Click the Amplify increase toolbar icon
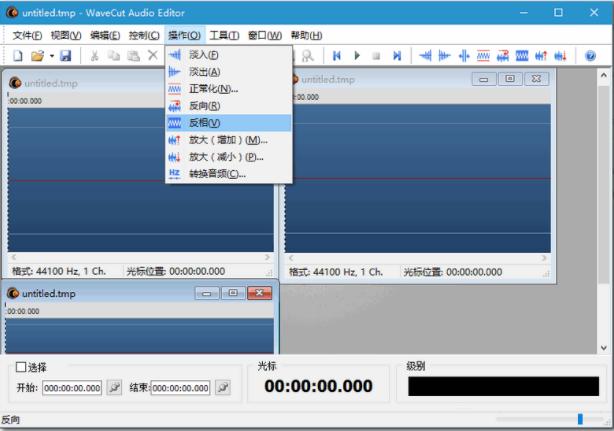Image resolution: width=614 pixels, height=431 pixels. pos(541,56)
